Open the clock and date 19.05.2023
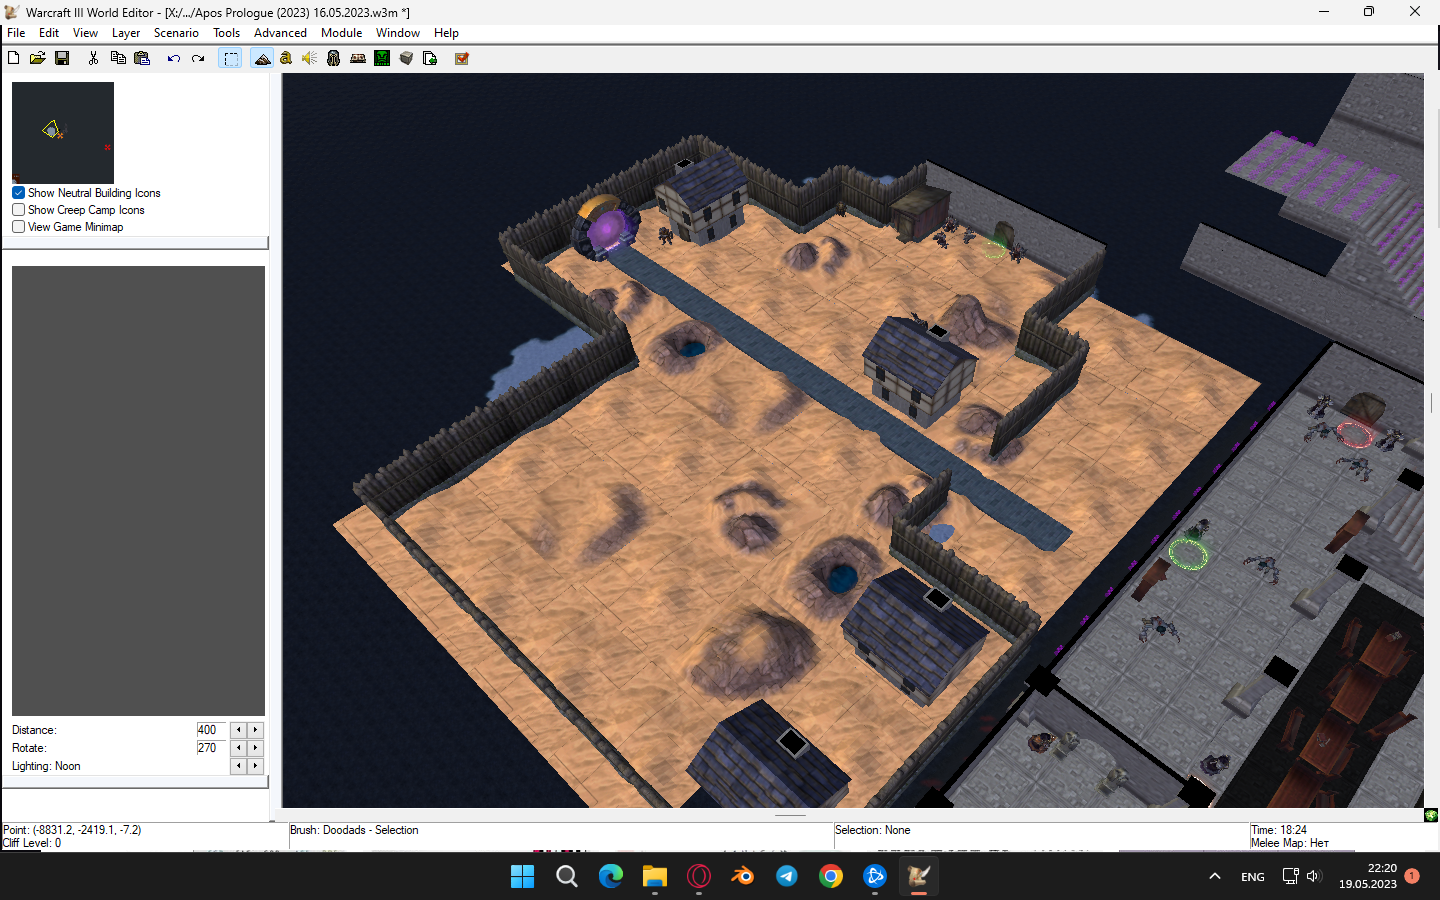The image size is (1440, 900). point(1368,876)
